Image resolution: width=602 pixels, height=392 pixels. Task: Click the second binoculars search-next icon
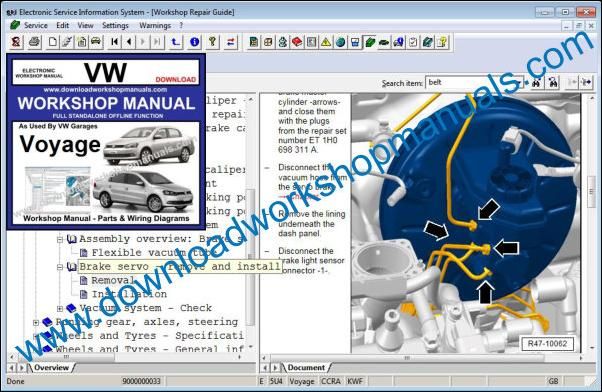tap(553, 82)
